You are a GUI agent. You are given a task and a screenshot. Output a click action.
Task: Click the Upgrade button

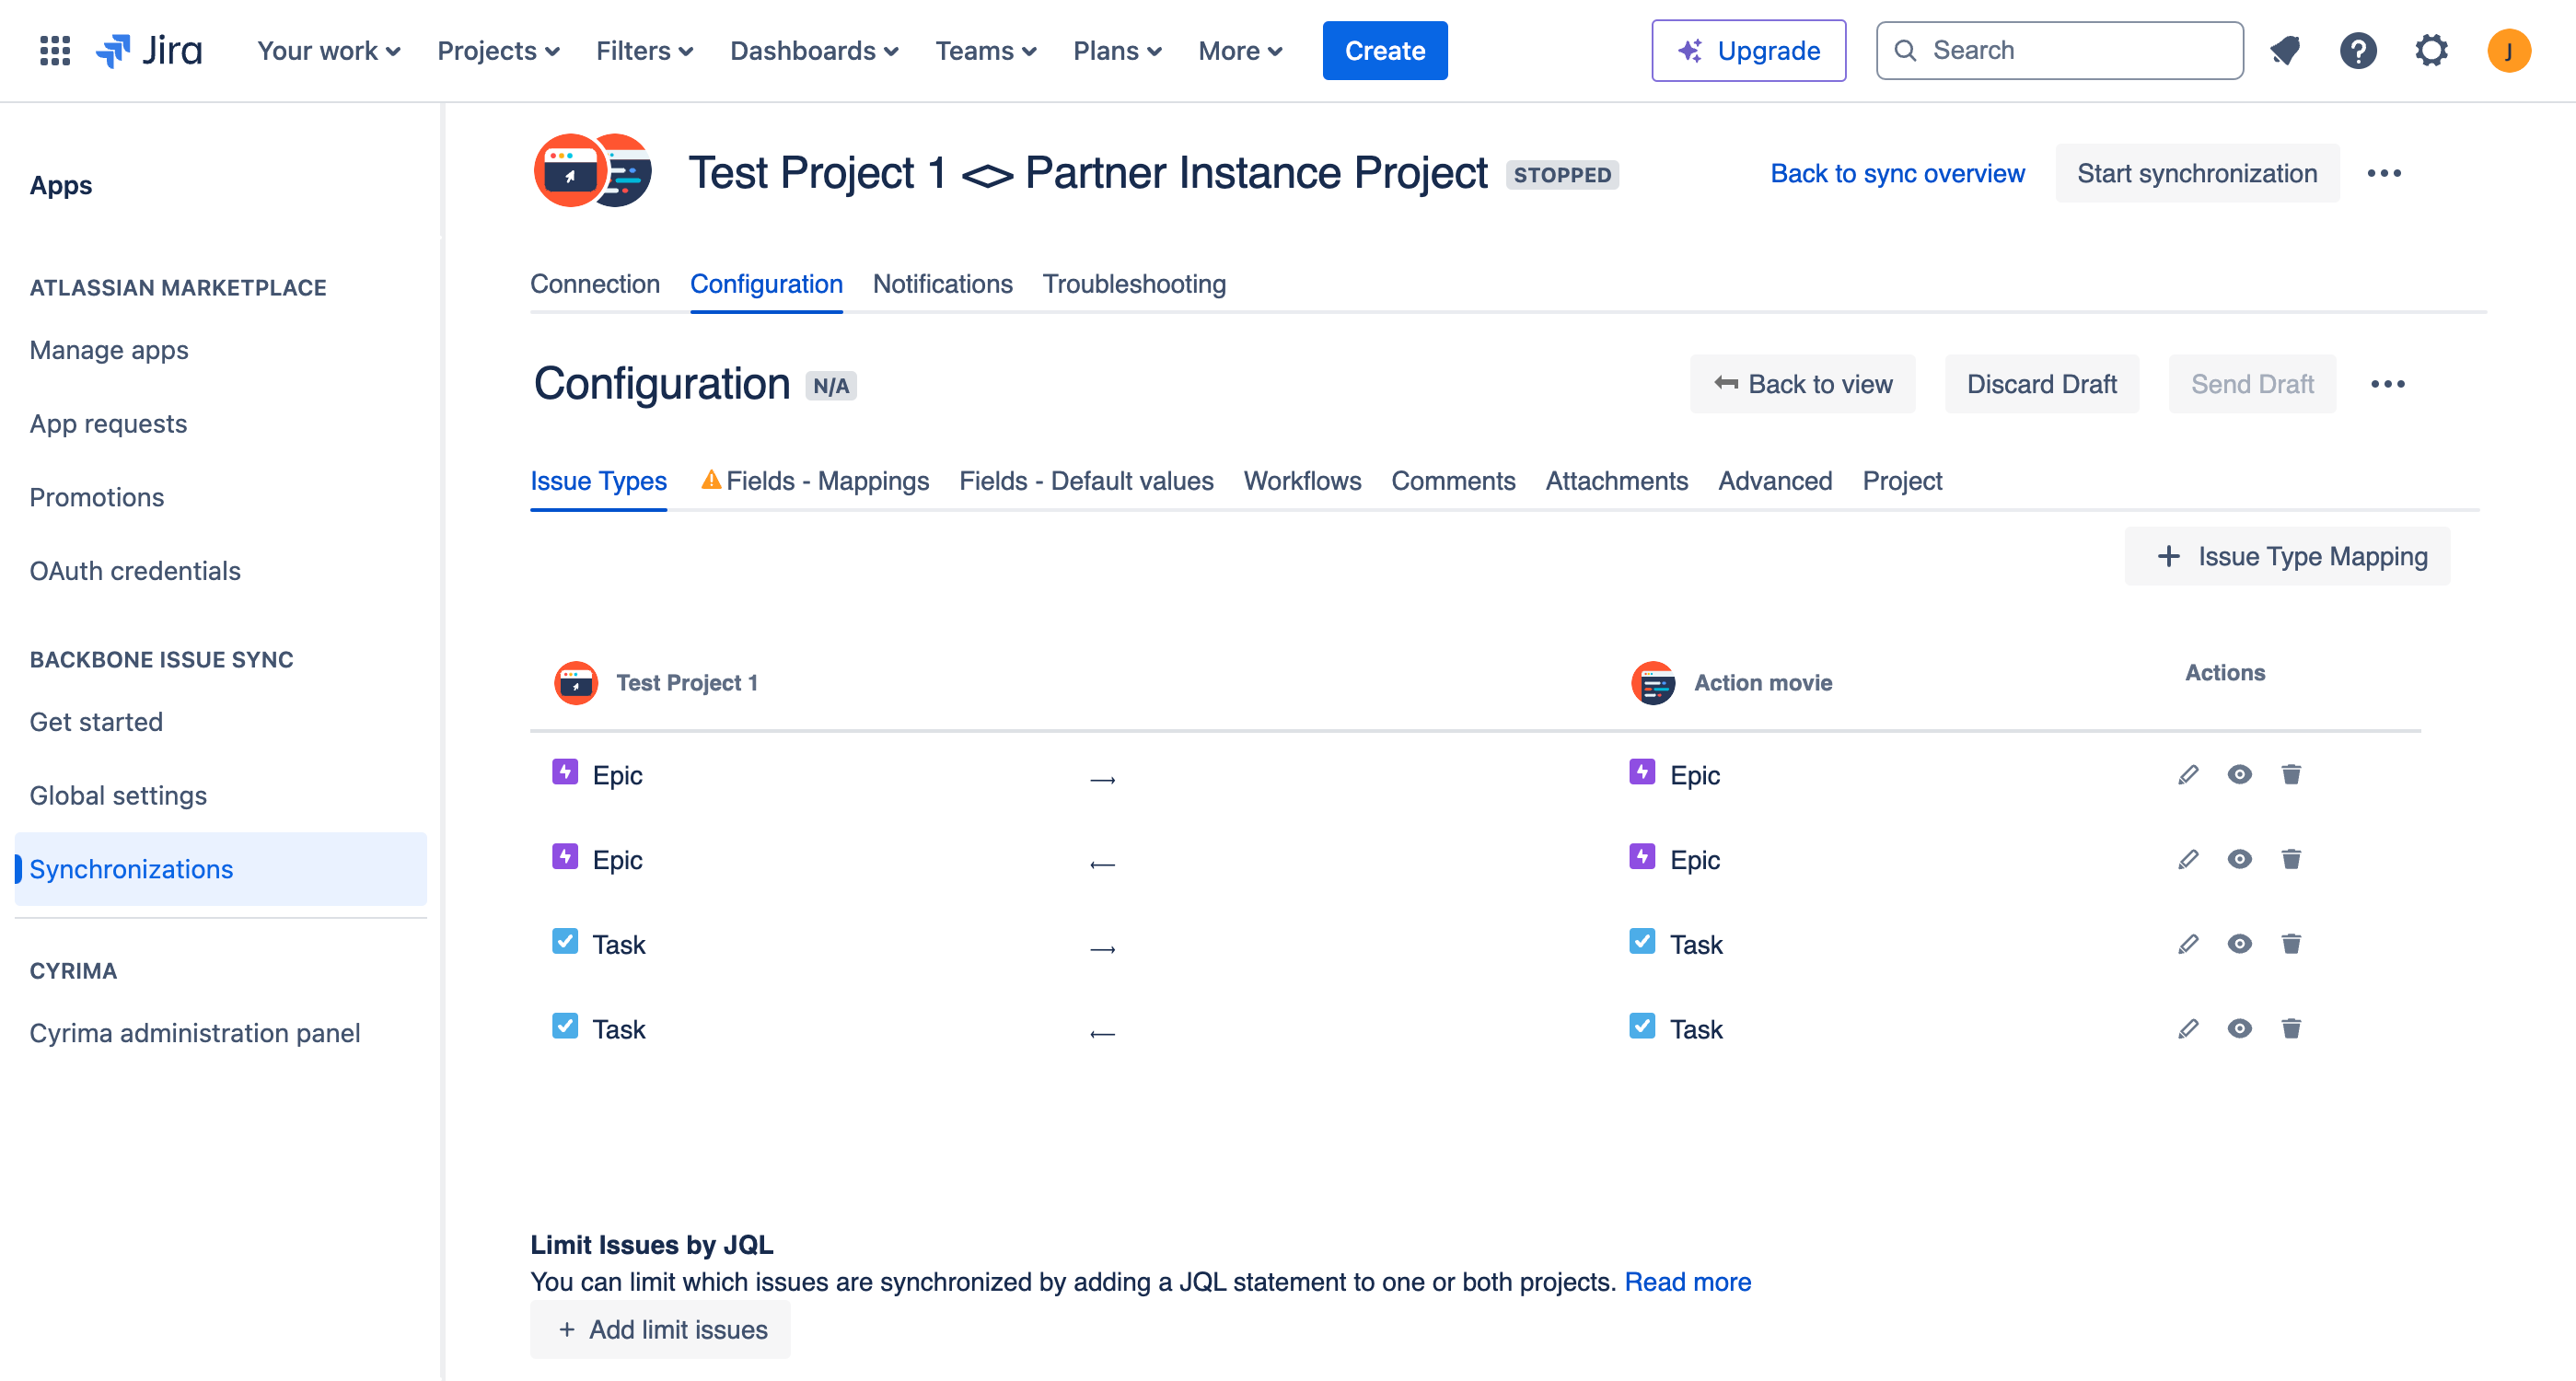pyautogui.click(x=1748, y=50)
